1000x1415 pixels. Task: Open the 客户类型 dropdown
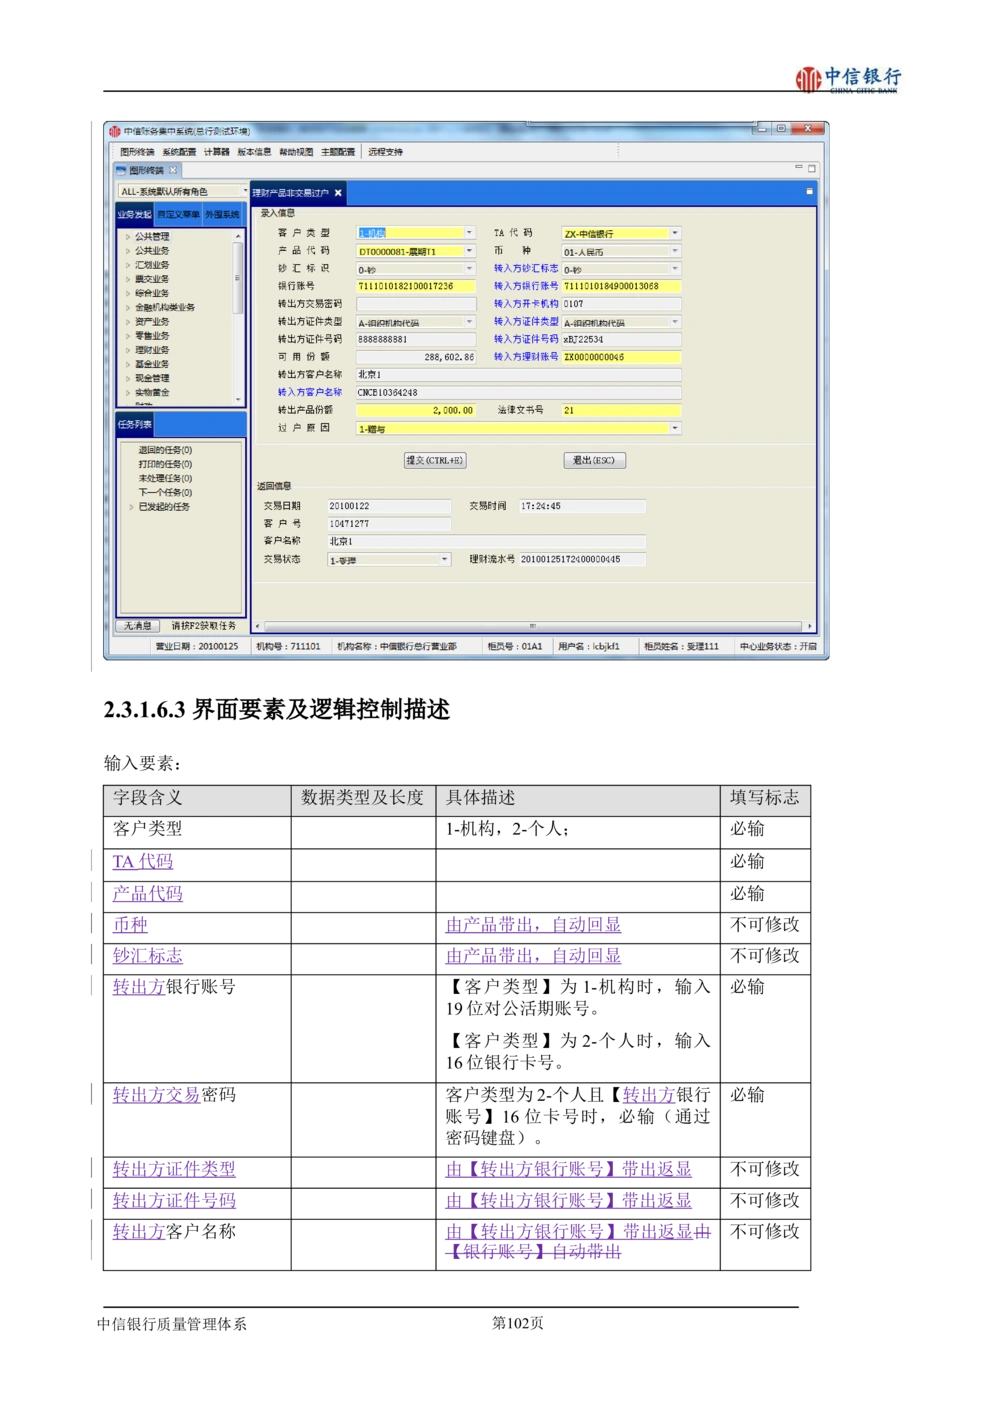click(x=469, y=233)
